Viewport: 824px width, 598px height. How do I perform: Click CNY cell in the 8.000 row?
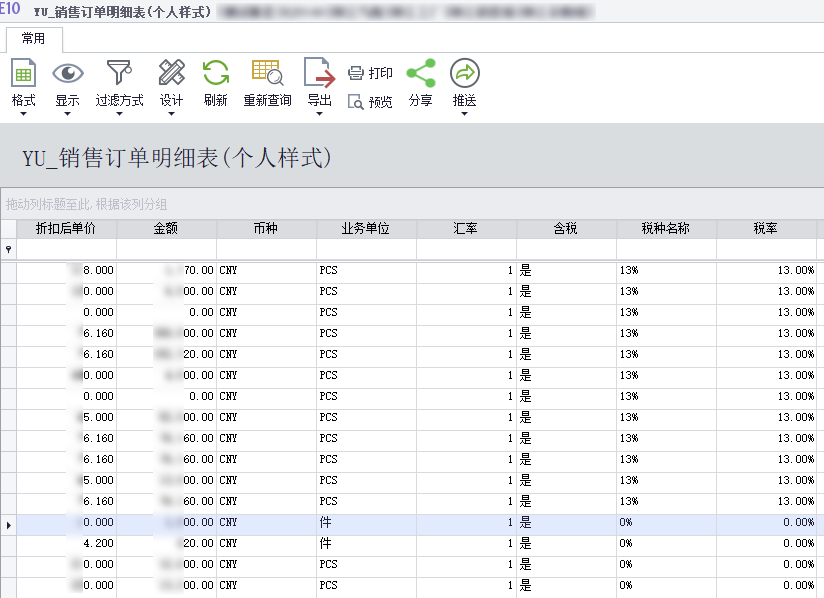click(266, 271)
